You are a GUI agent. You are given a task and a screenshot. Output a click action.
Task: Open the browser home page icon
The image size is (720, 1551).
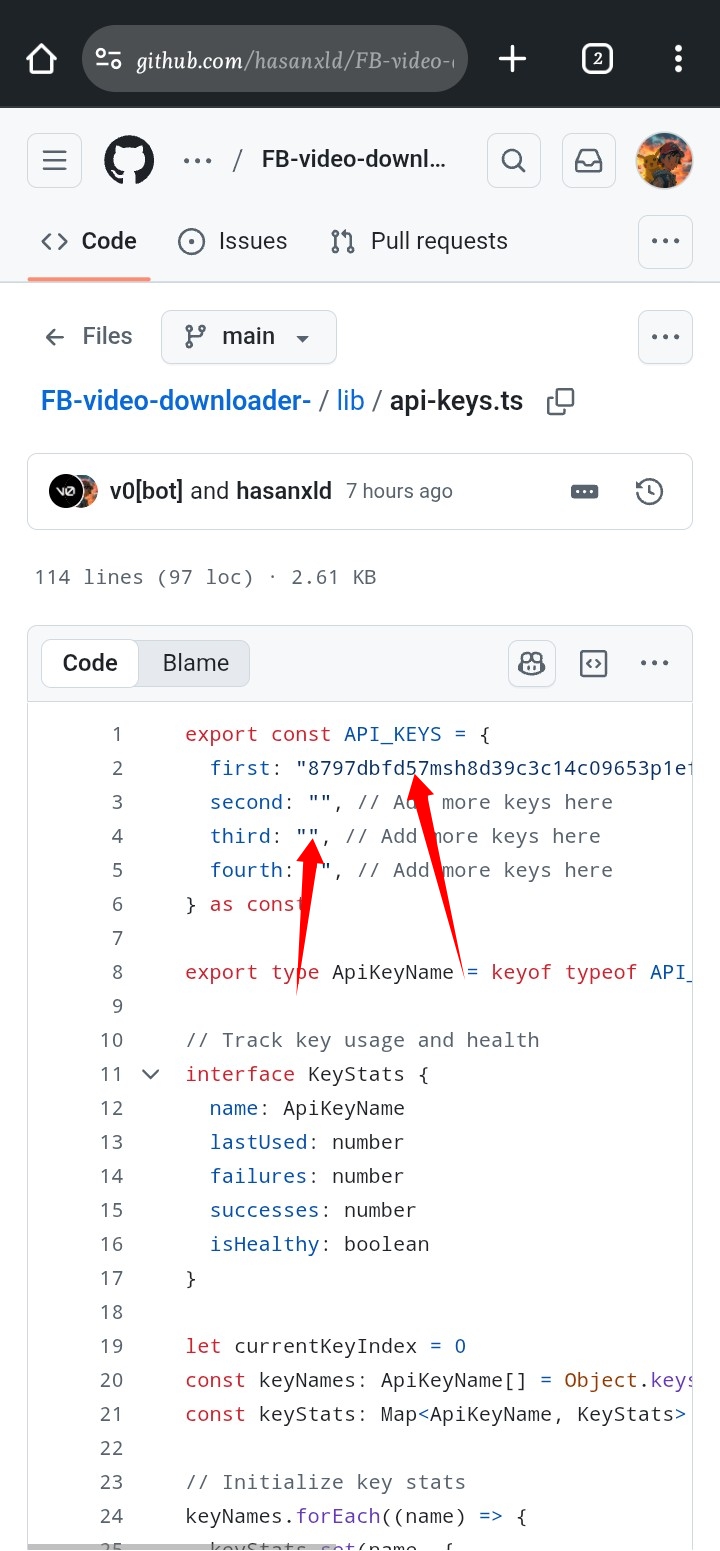coord(41,59)
